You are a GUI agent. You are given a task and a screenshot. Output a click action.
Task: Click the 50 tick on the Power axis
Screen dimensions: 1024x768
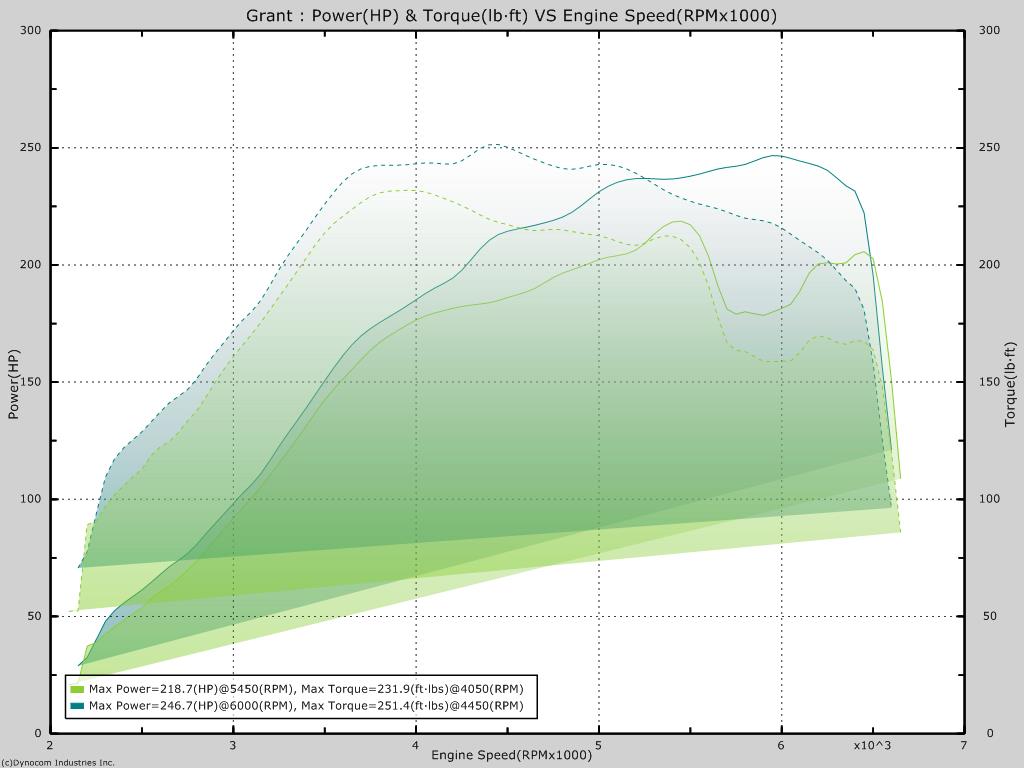pos(34,616)
